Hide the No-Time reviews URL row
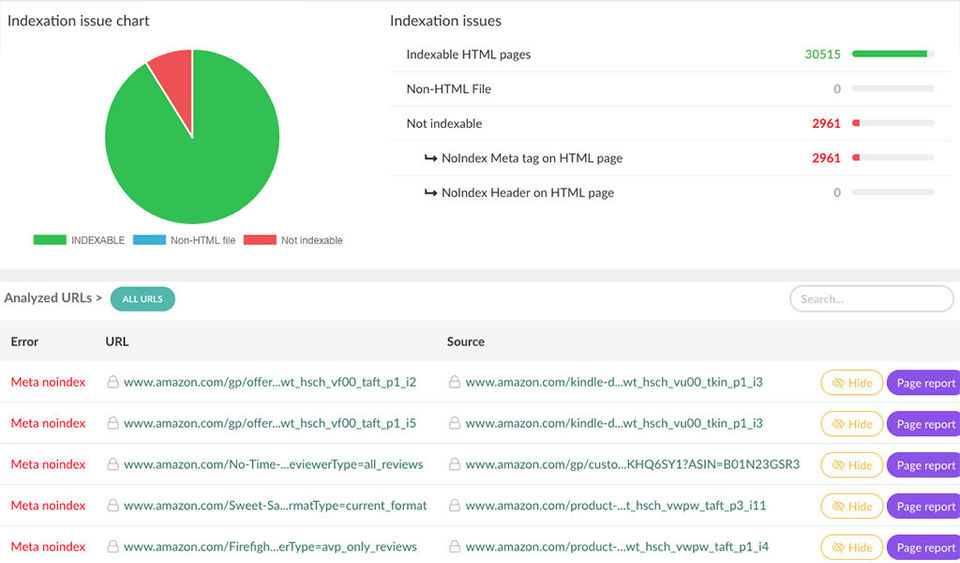 (852, 465)
